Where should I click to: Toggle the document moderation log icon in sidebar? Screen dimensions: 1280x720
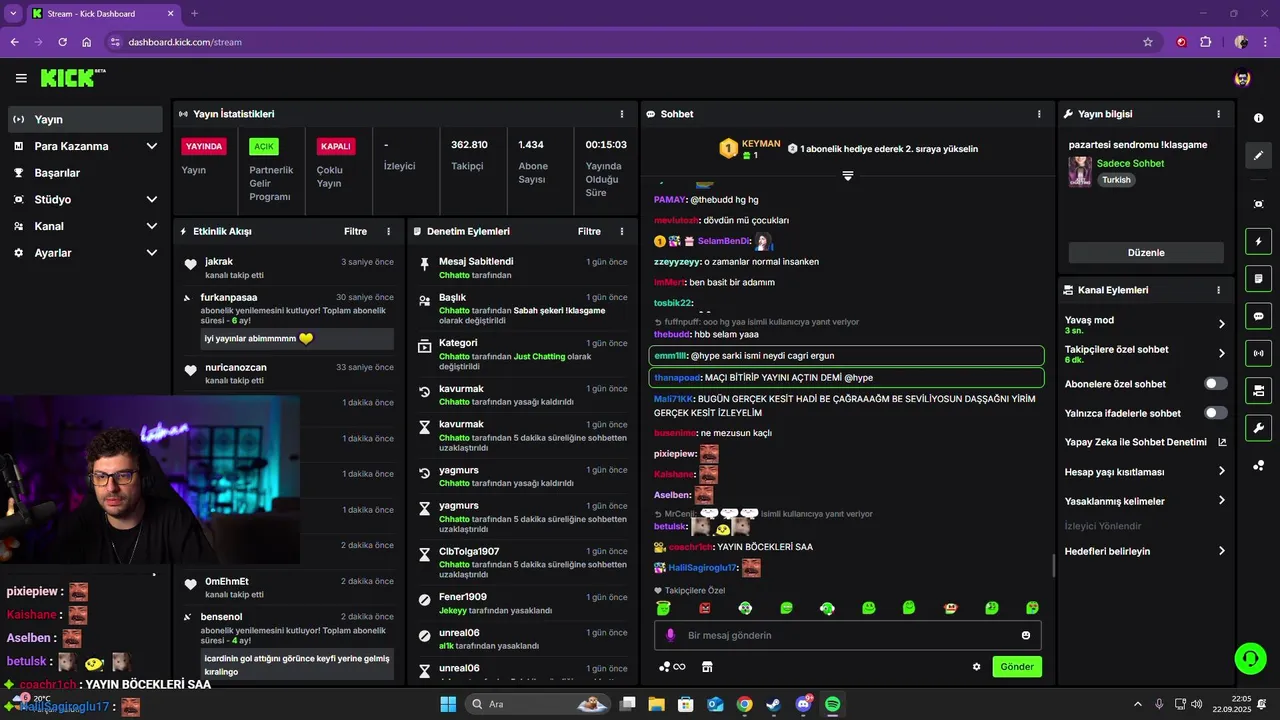(x=1258, y=278)
